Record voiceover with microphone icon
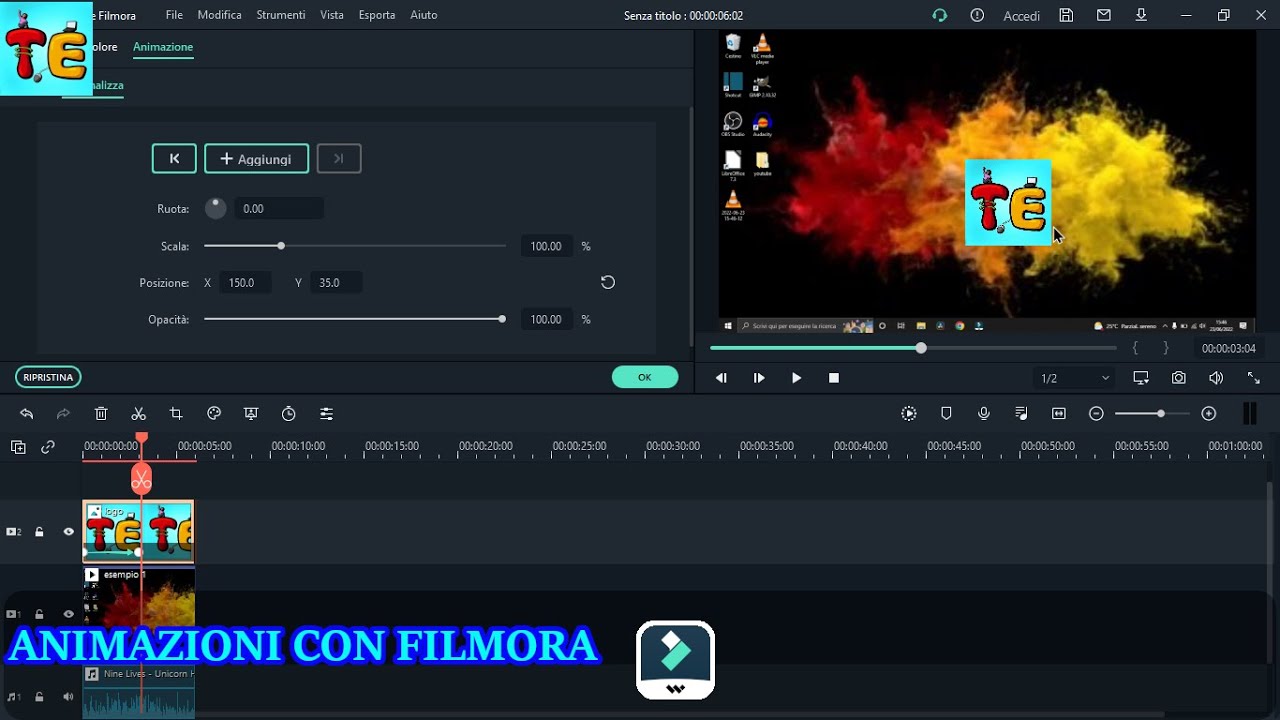Image resolution: width=1280 pixels, height=720 pixels. [x=984, y=414]
